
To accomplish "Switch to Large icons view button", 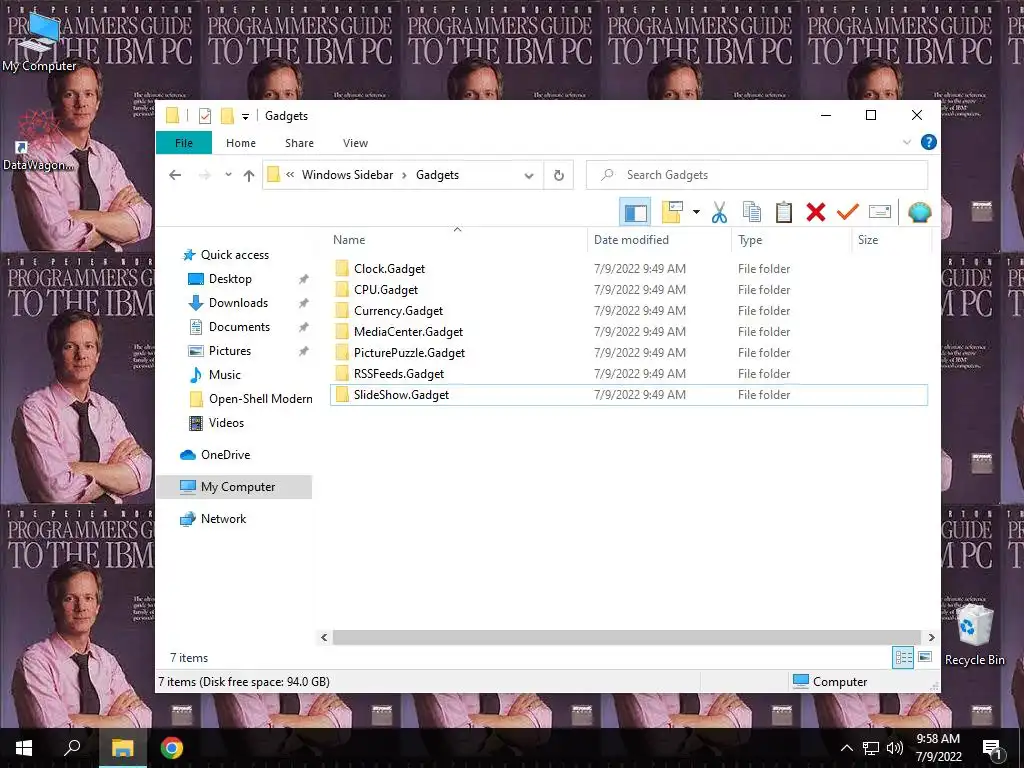I will (925, 657).
